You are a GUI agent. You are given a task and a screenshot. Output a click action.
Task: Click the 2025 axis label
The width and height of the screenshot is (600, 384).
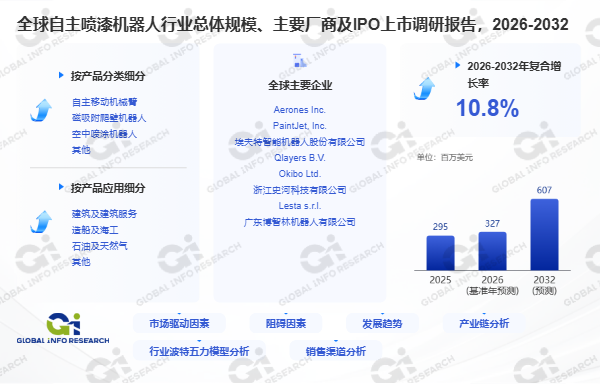point(440,280)
